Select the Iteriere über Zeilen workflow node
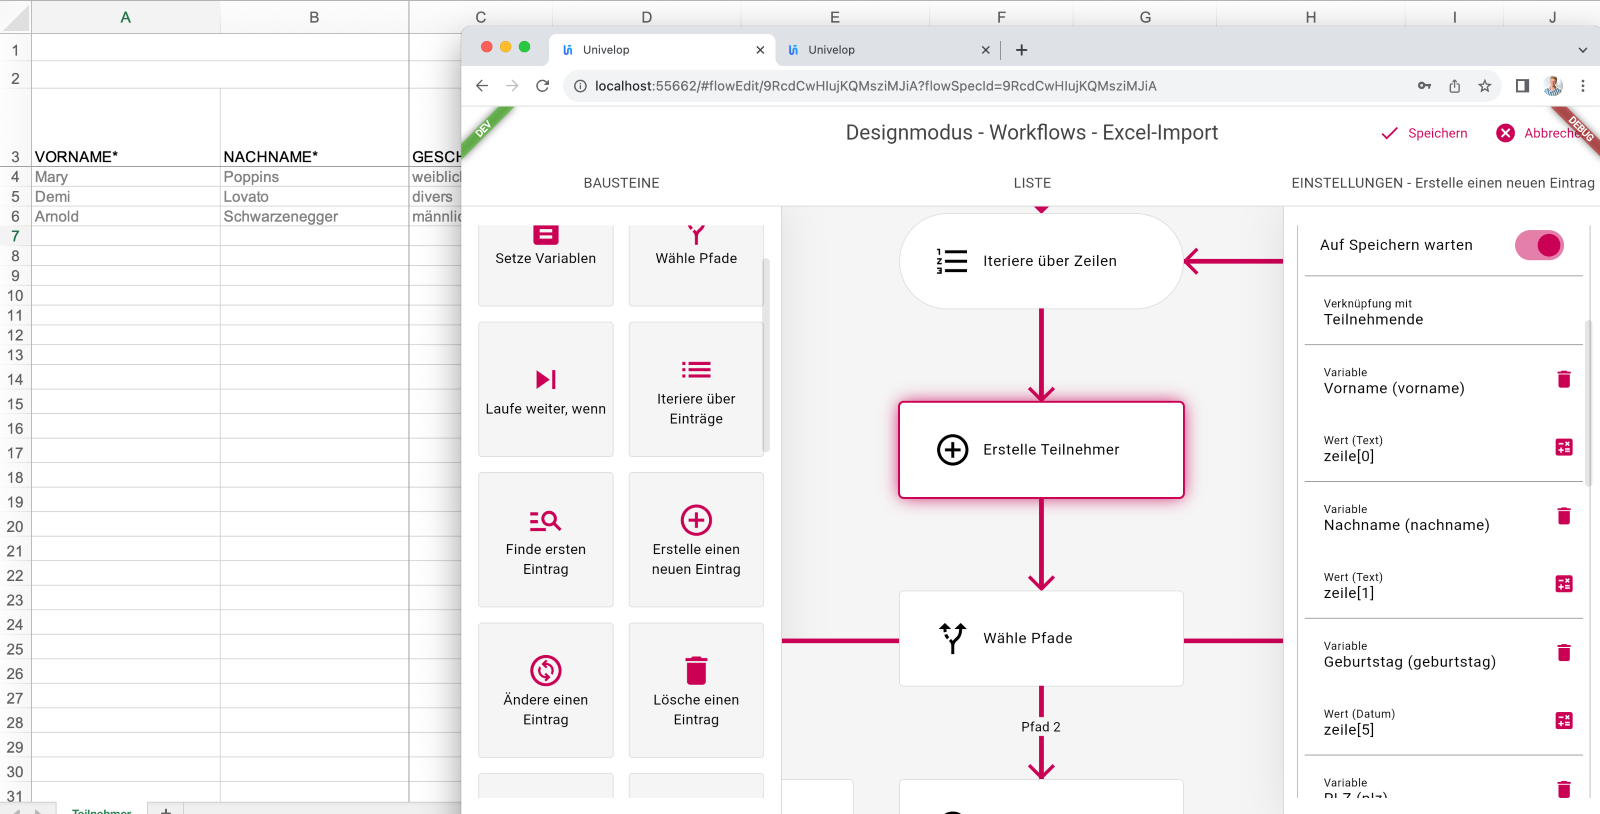Screen dimensions: 1600x814 point(1041,261)
